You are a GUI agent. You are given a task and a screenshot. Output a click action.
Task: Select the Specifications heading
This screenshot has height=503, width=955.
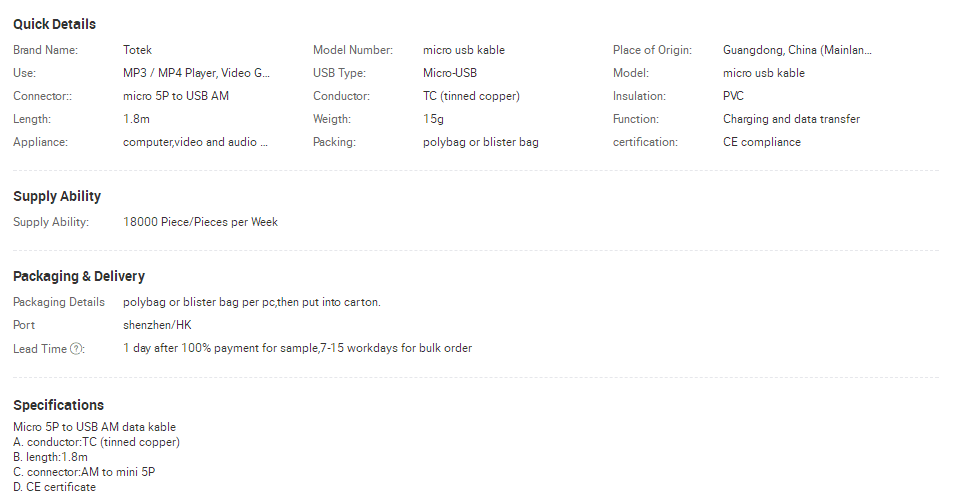(x=58, y=405)
